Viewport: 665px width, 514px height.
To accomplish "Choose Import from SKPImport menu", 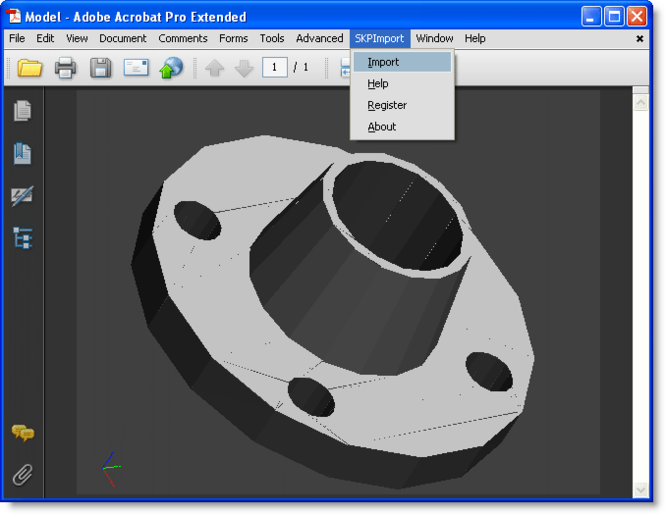I will pyautogui.click(x=402, y=62).
